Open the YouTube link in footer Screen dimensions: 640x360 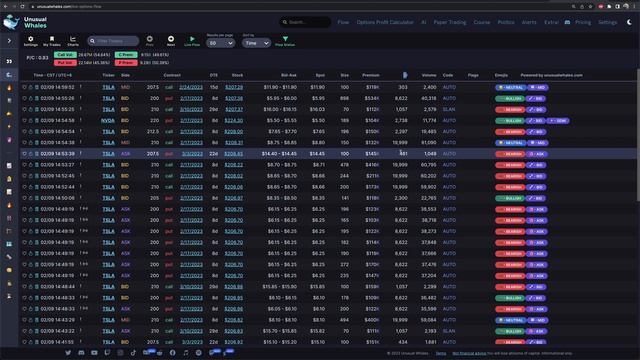coord(94,353)
